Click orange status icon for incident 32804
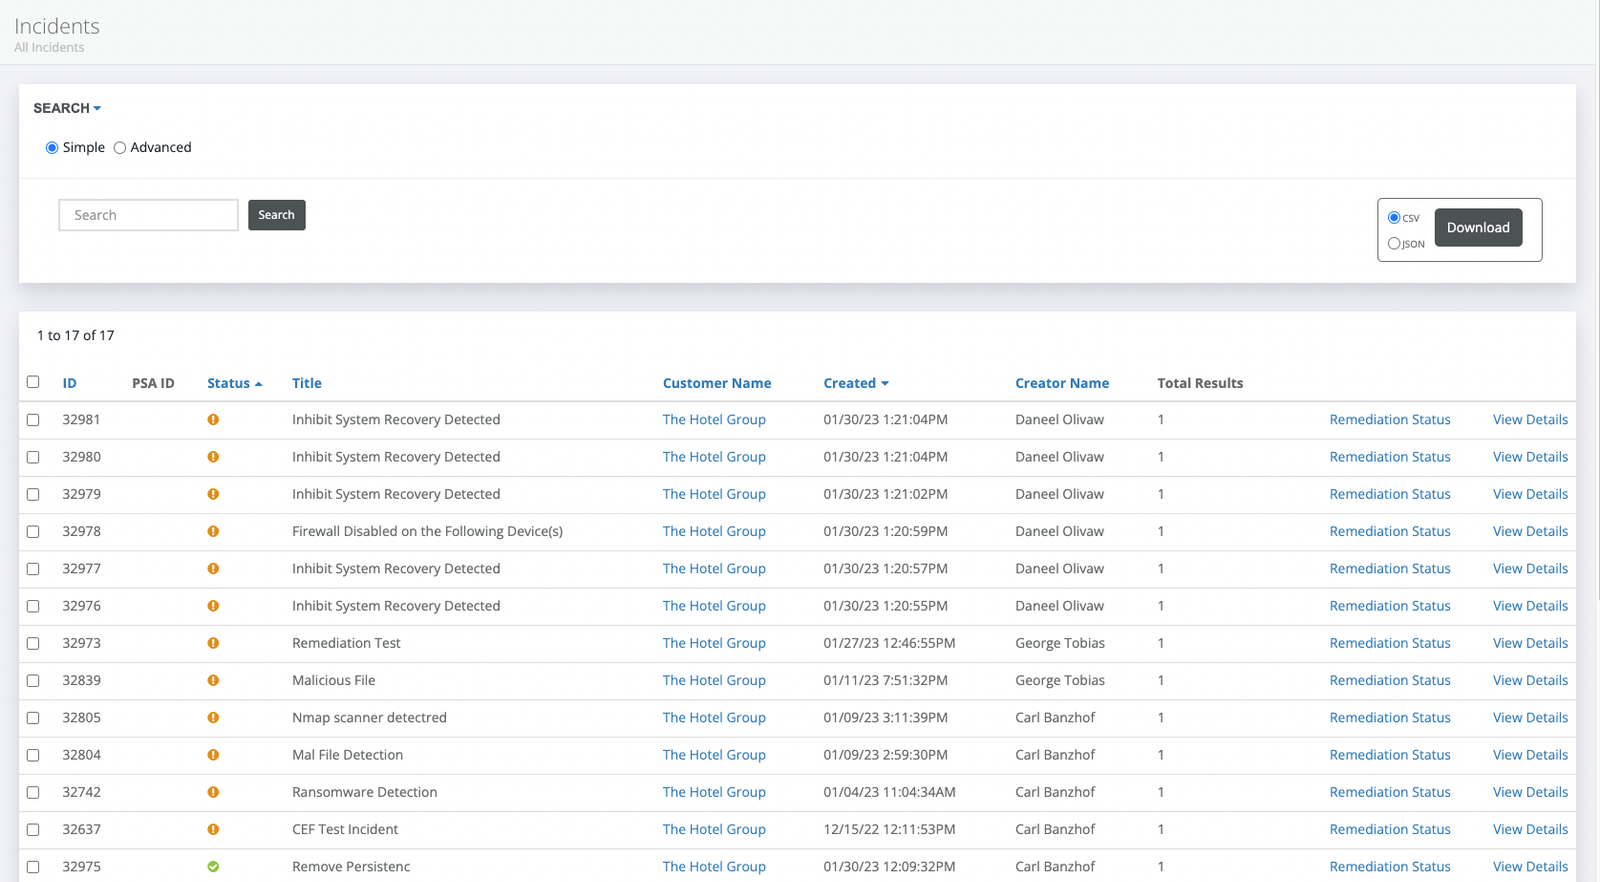 [213, 755]
